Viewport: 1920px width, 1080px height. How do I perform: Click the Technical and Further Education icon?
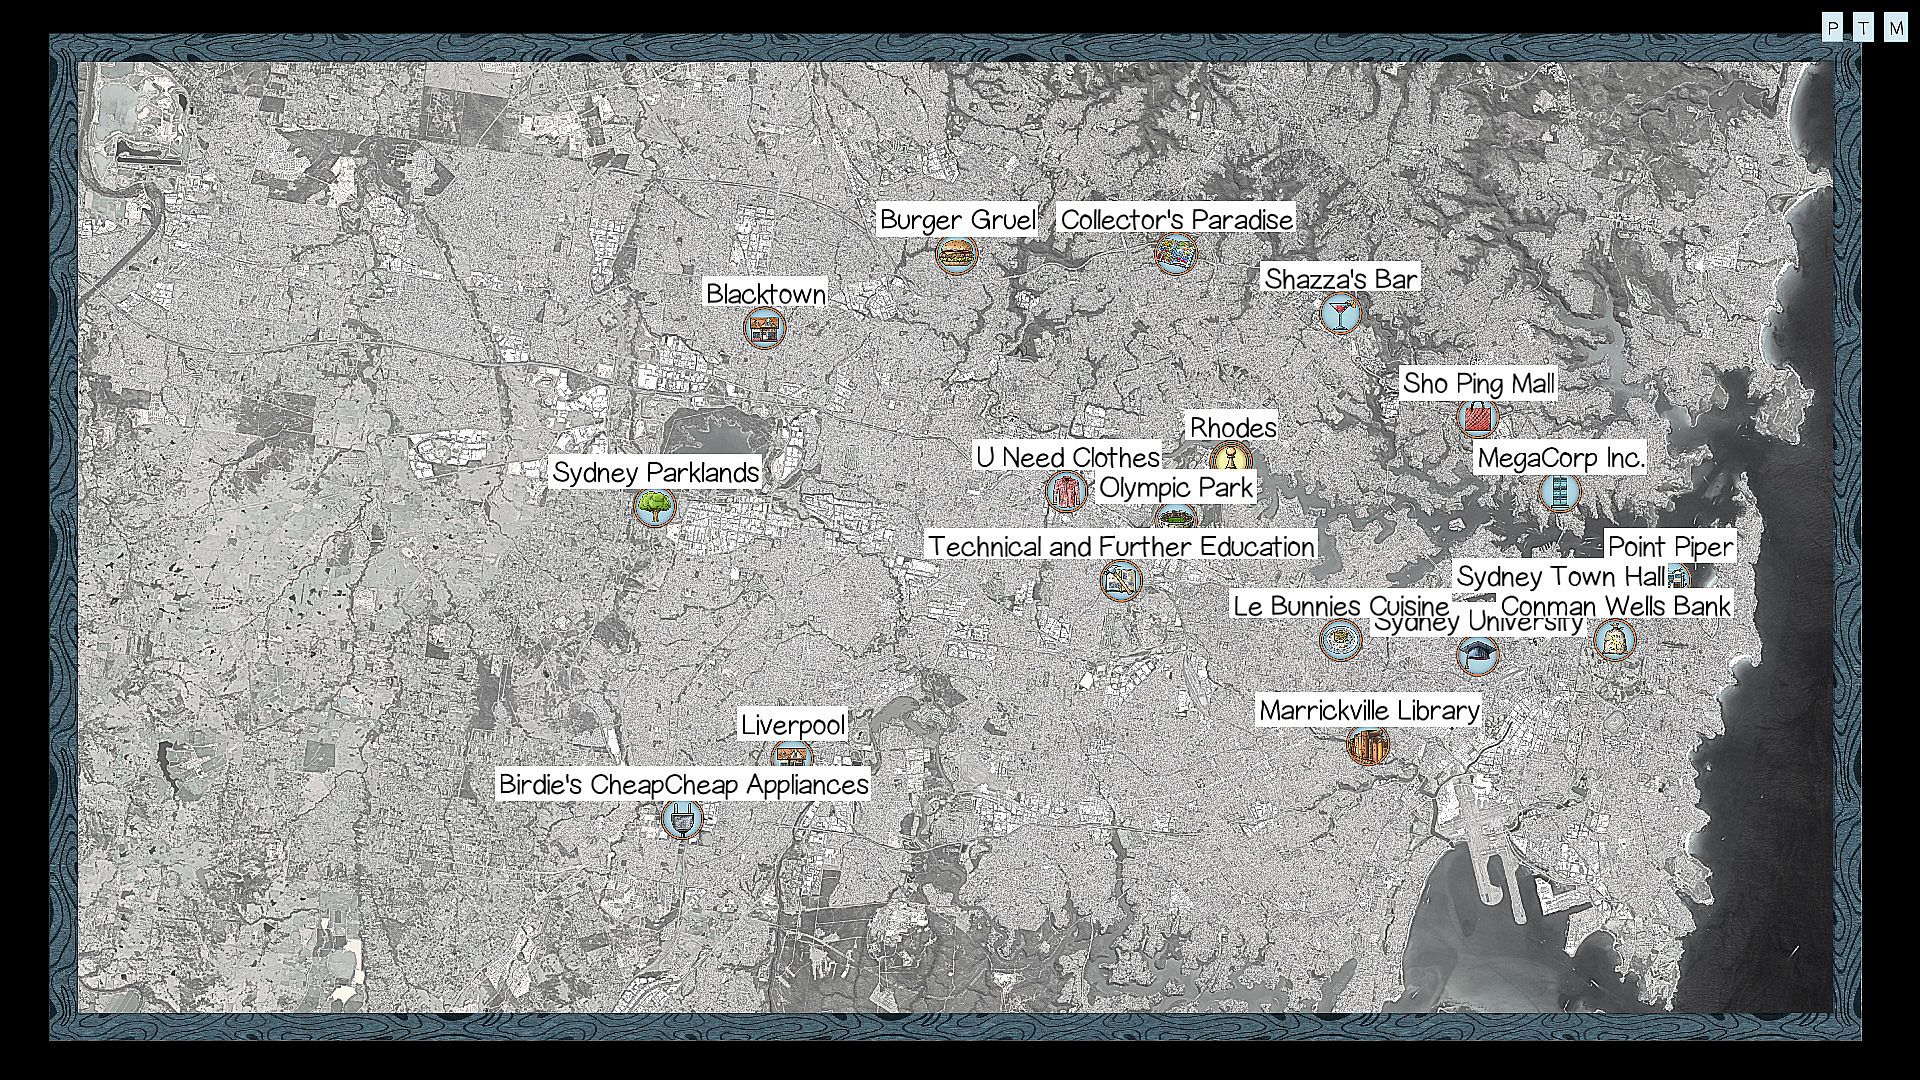click(1120, 581)
